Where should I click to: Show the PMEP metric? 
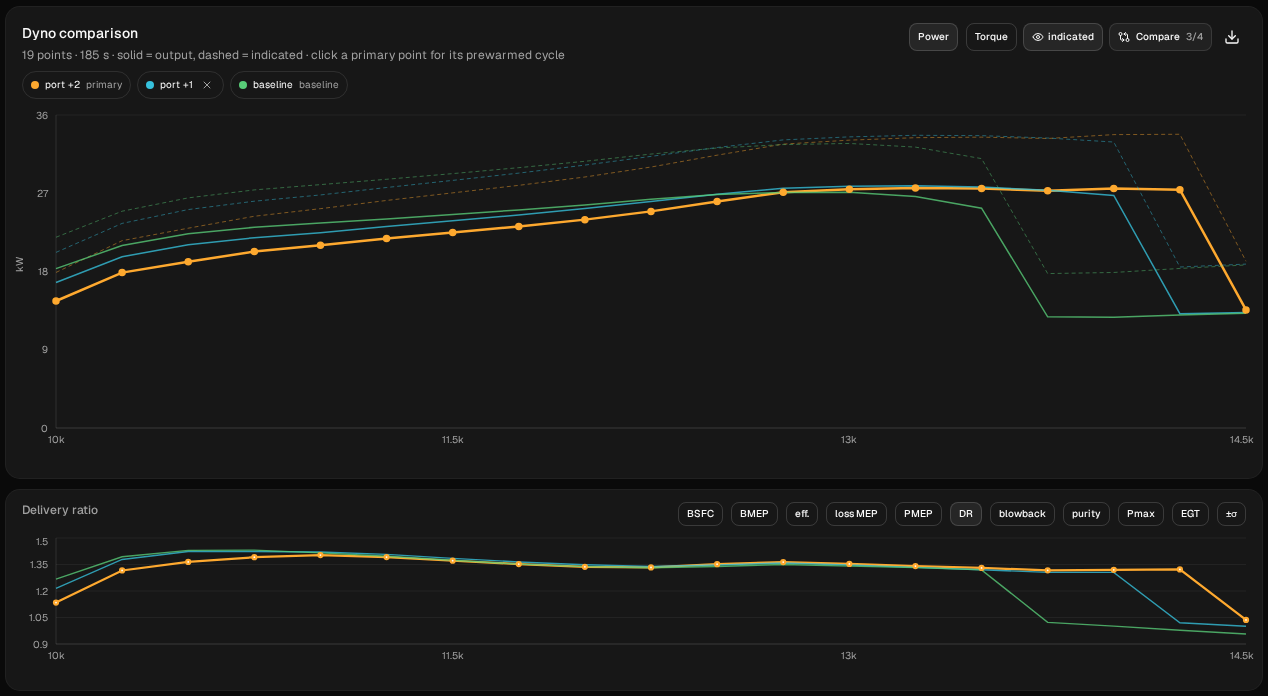point(918,514)
